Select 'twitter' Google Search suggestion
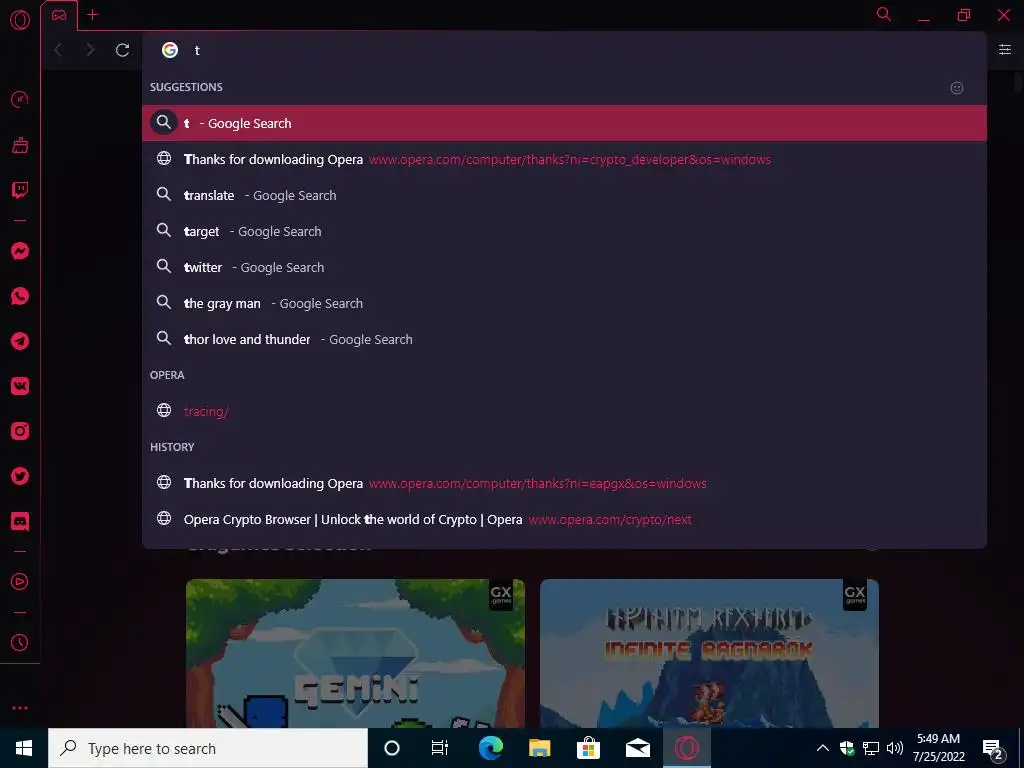The width and height of the screenshot is (1024, 768). [564, 267]
